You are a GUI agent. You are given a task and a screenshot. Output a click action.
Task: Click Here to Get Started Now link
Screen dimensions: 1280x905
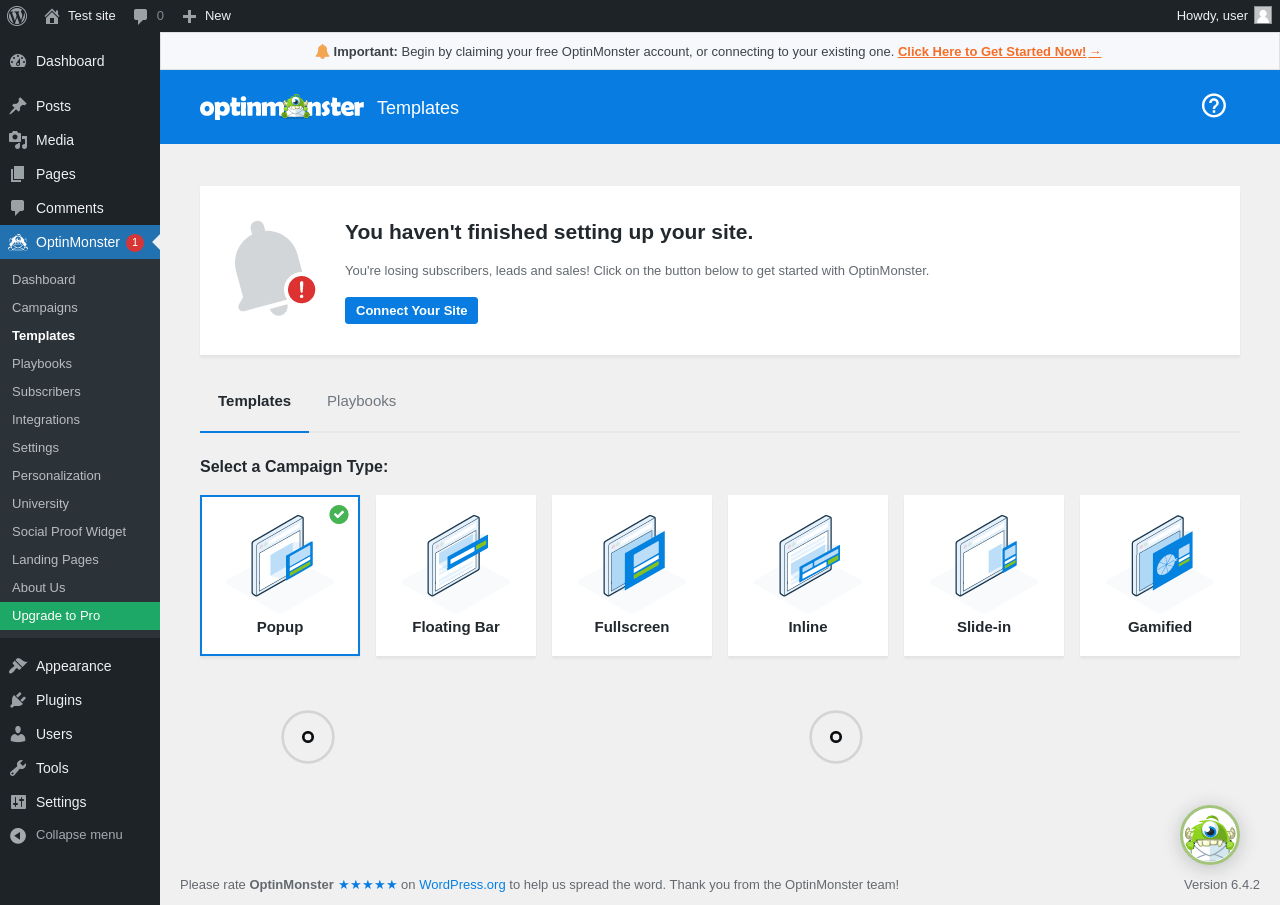tap(999, 51)
